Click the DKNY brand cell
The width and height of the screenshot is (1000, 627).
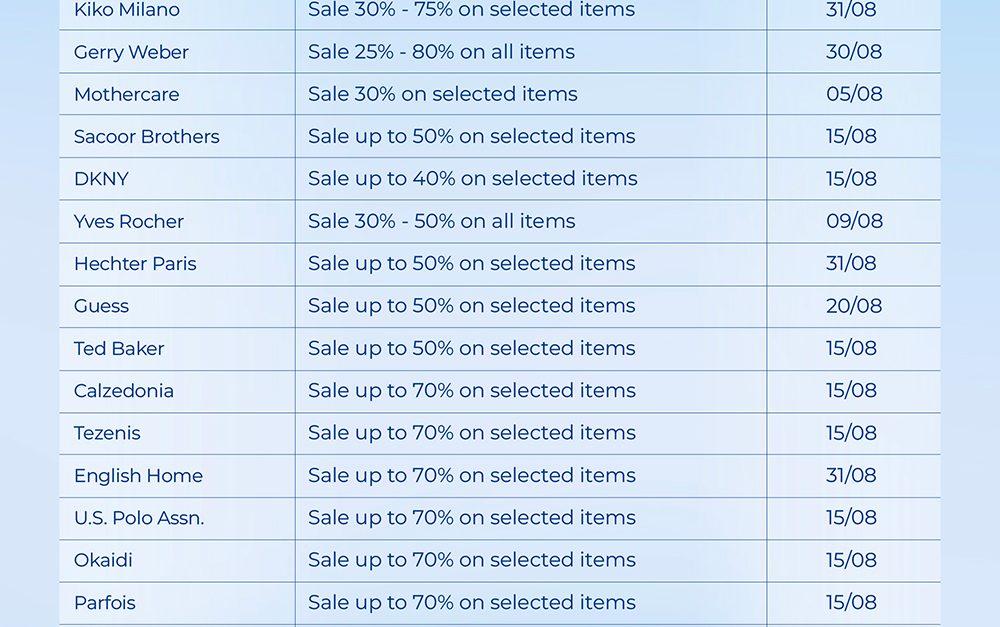coord(102,179)
